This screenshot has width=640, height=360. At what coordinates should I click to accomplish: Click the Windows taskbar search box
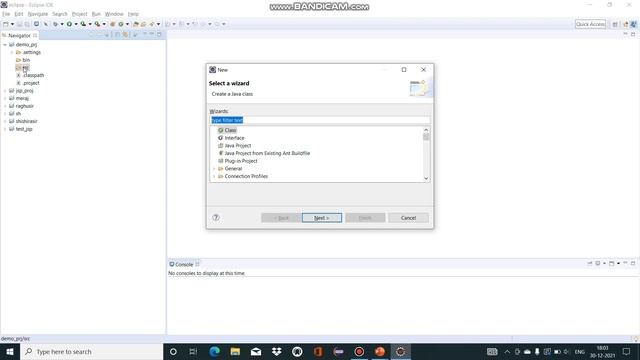(x=91, y=351)
